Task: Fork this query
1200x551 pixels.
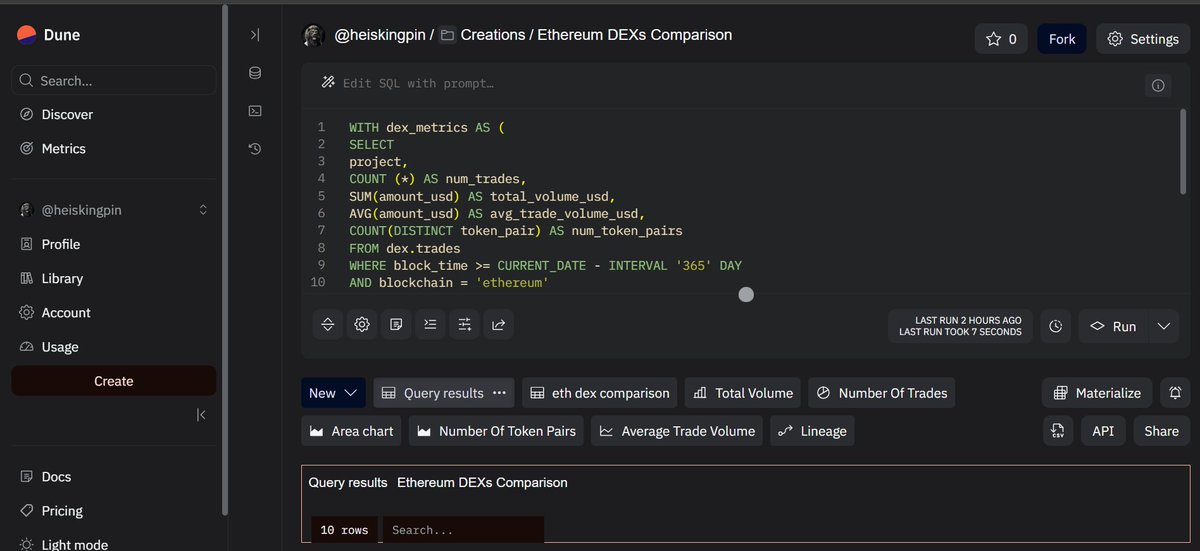Action: [1062, 39]
